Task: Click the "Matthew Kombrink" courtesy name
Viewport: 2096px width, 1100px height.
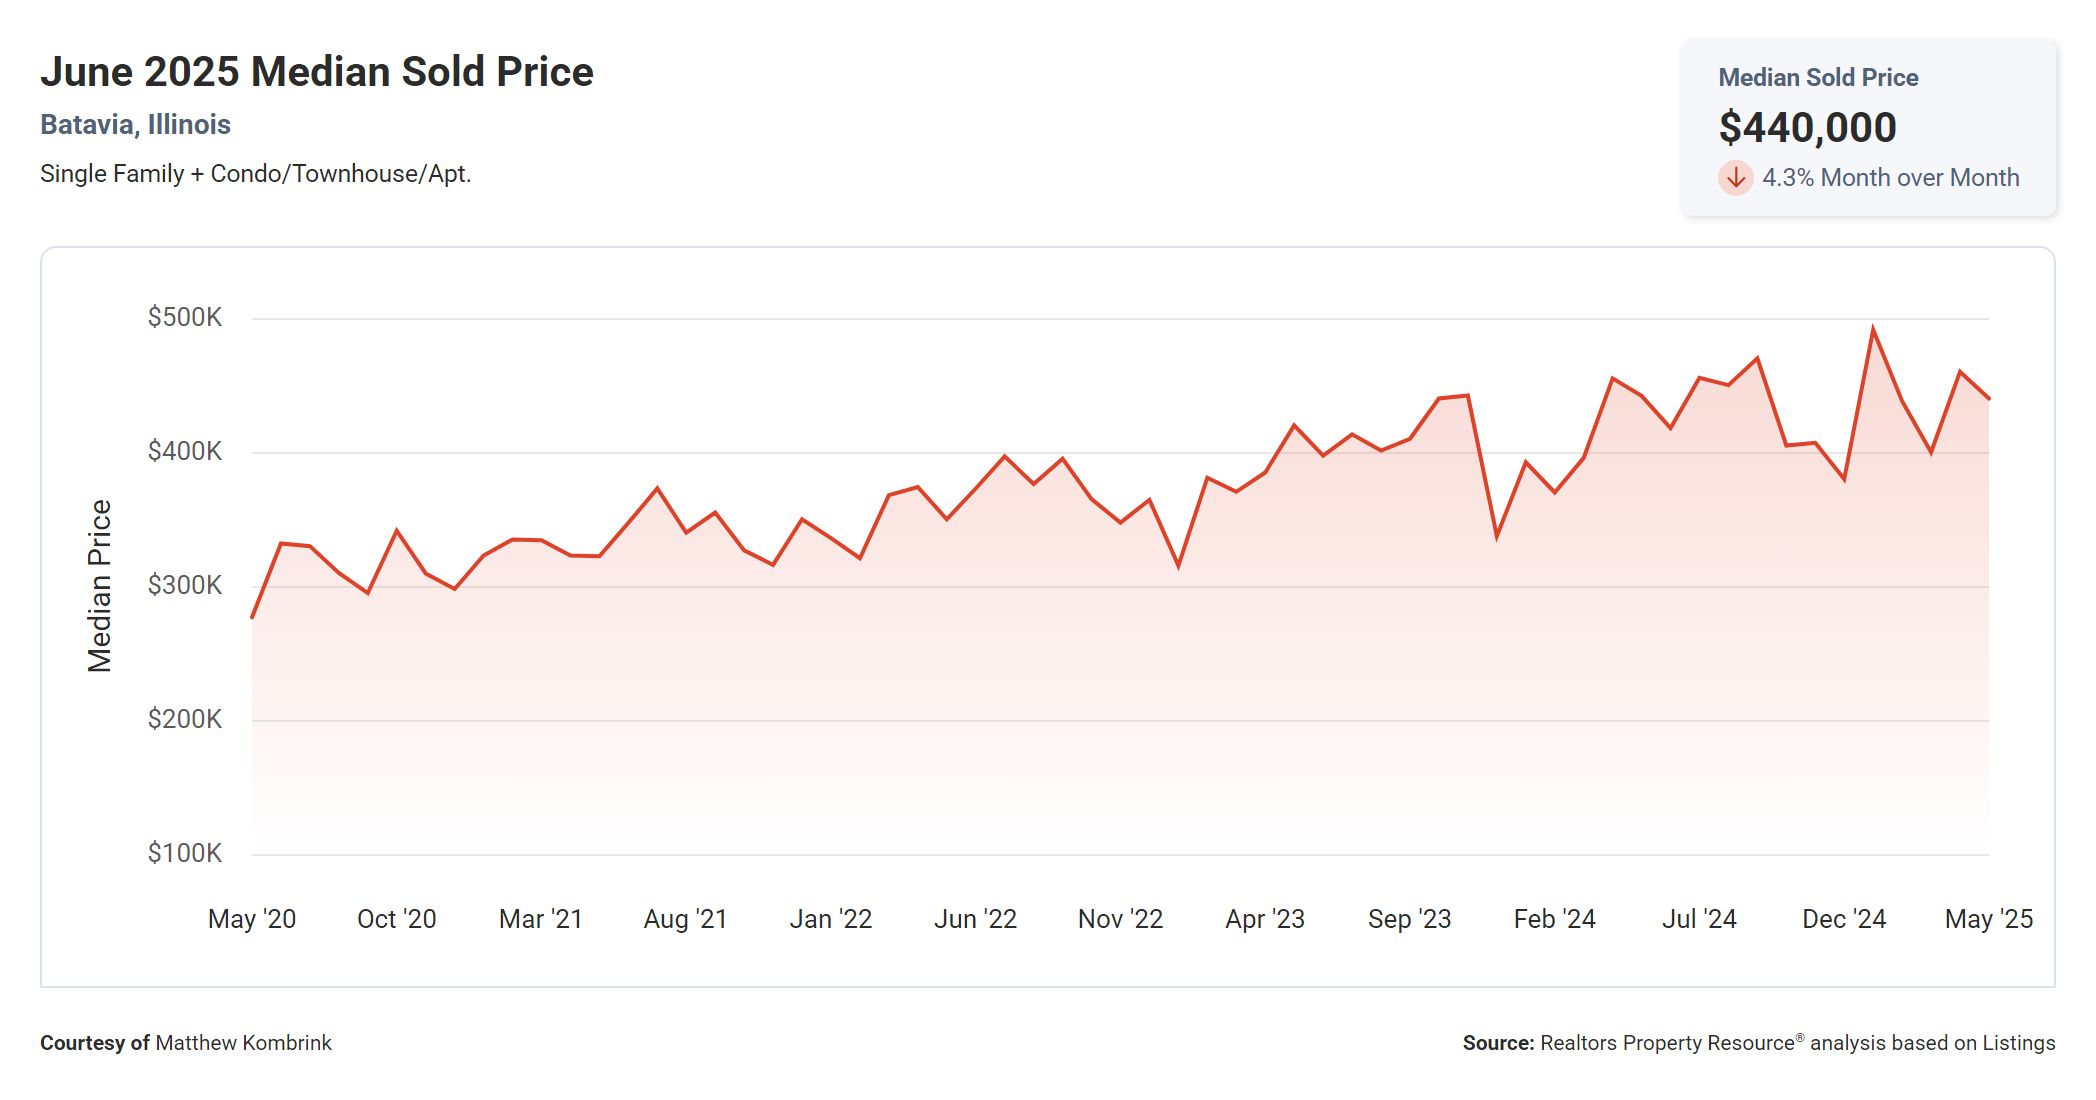Action: pyautogui.click(x=243, y=1043)
